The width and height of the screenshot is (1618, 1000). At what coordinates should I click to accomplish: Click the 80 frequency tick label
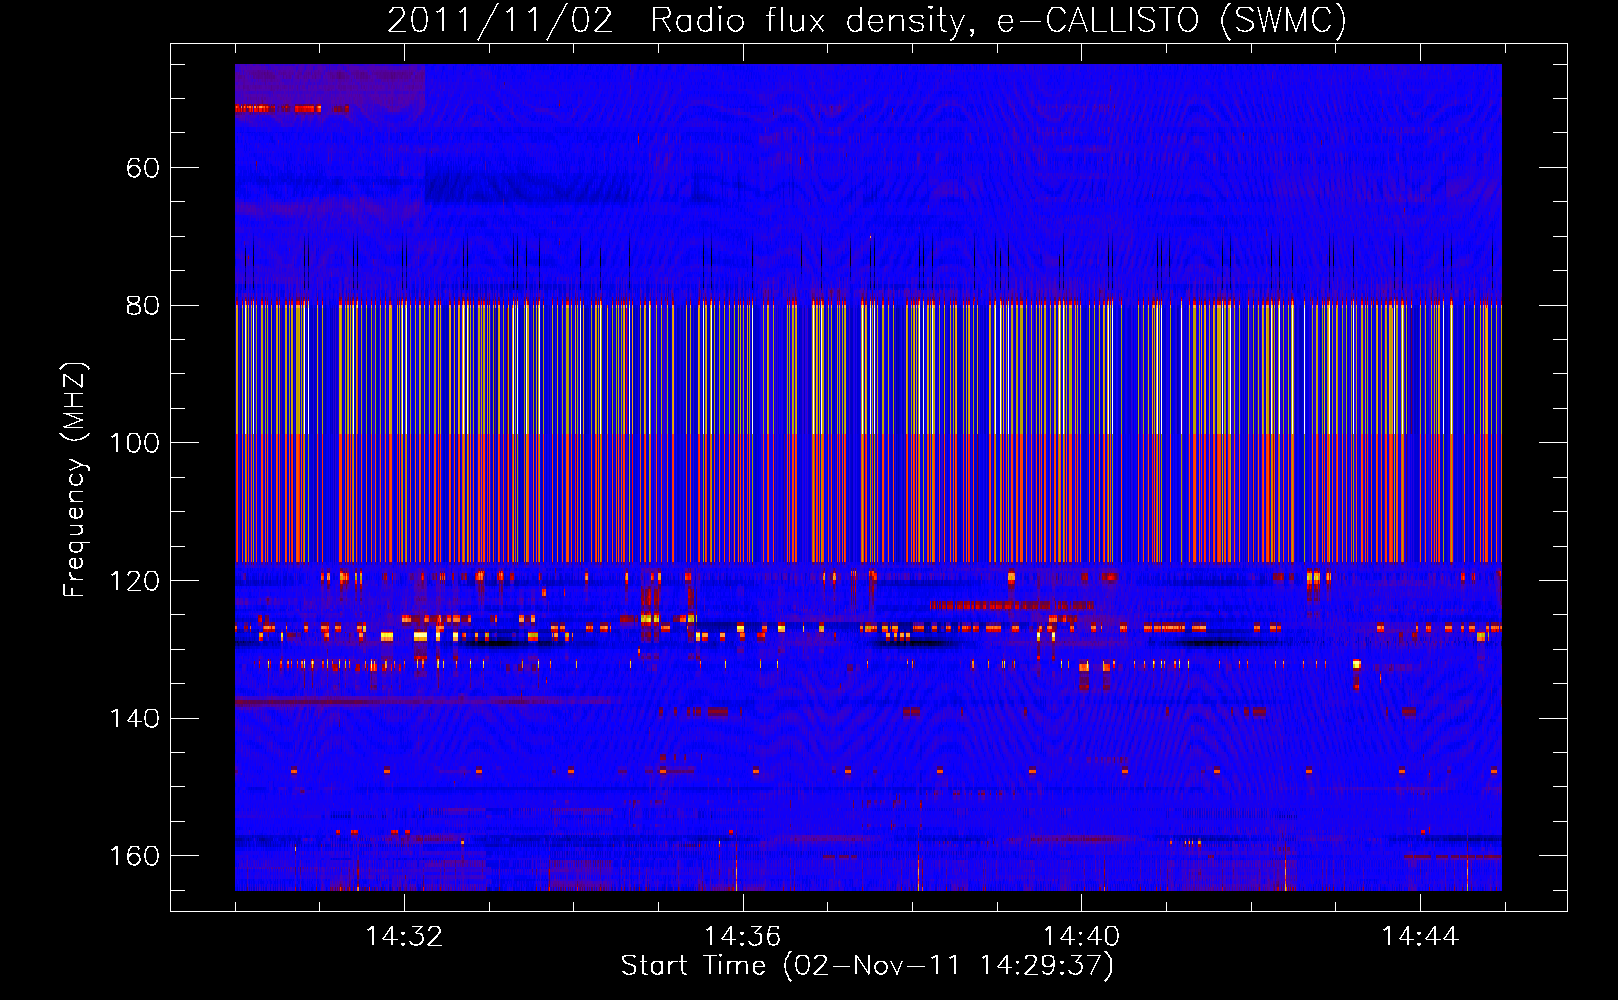(142, 305)
